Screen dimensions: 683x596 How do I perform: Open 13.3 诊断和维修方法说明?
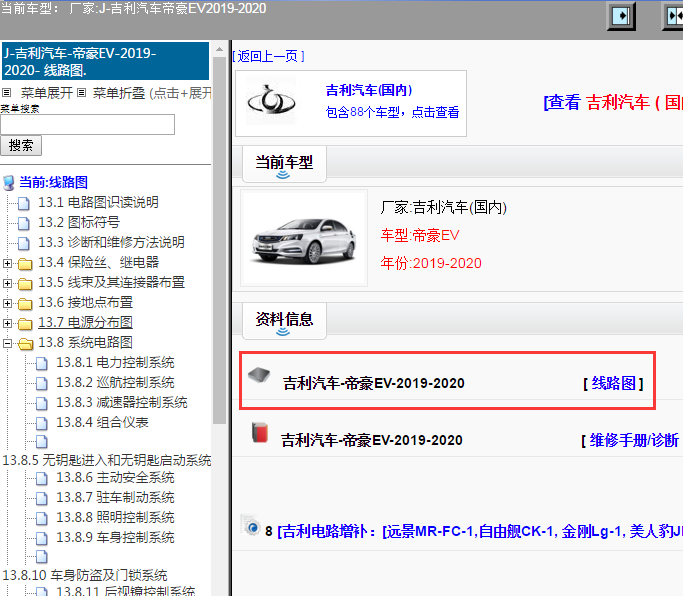tap(111, 242)
